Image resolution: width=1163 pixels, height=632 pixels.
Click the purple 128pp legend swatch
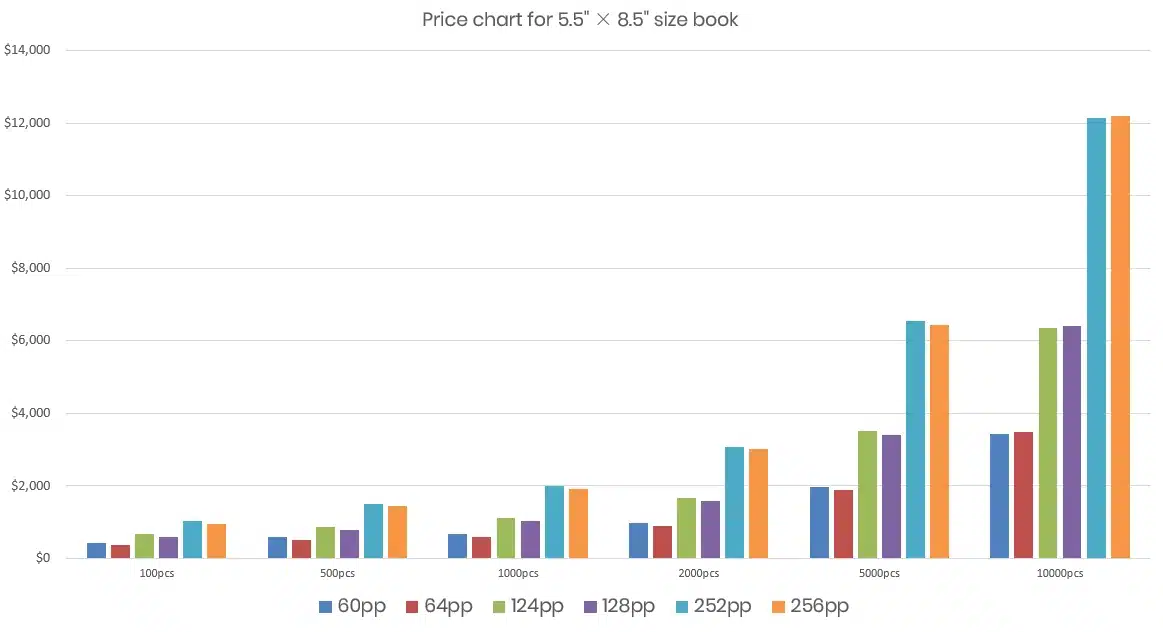point(591,607)
